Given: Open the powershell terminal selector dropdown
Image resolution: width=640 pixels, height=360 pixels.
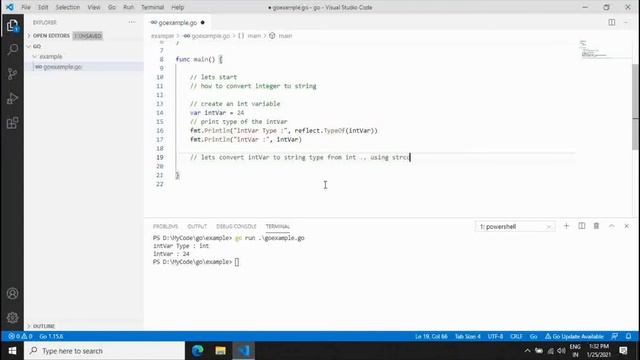Looking at the screenshot, I should pos(515,227).
